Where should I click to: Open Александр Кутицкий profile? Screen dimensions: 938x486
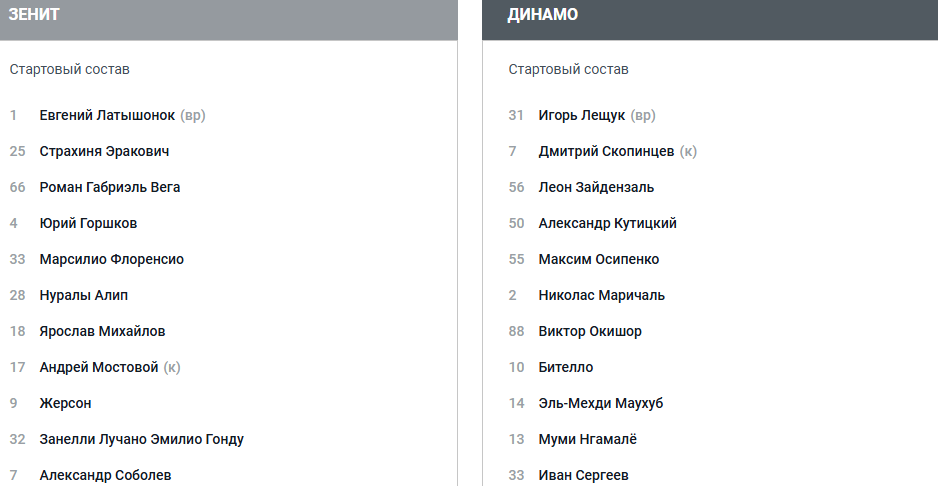[x=607, y=223]
